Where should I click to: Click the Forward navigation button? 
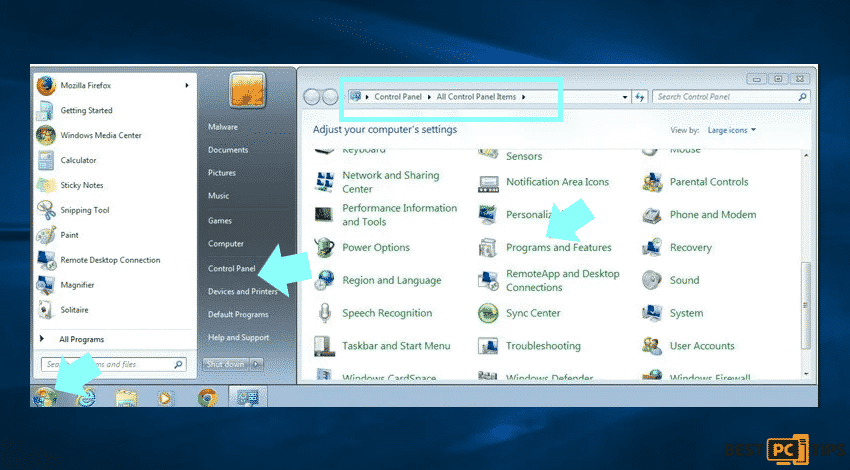pos(330,97)
